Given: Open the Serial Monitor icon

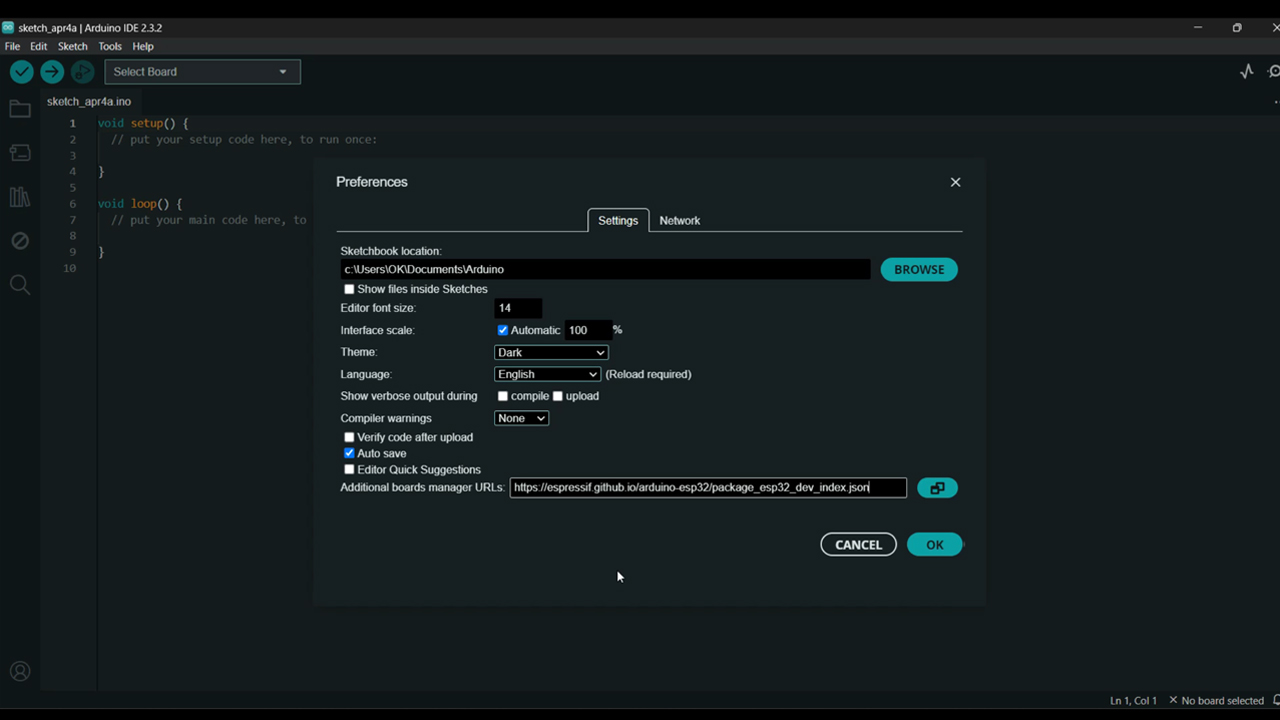Looking at the screenshot, I should pos(1274,72).
